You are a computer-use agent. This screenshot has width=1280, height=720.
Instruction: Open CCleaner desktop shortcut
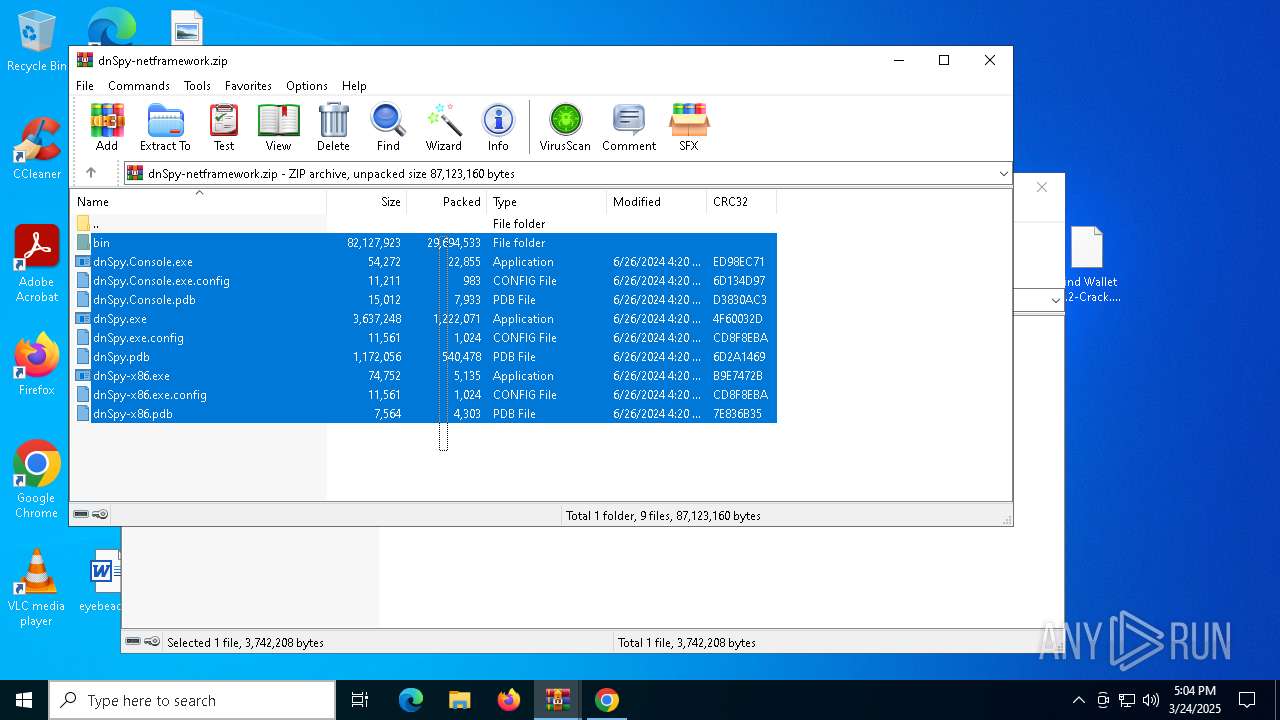coord(37,150)
